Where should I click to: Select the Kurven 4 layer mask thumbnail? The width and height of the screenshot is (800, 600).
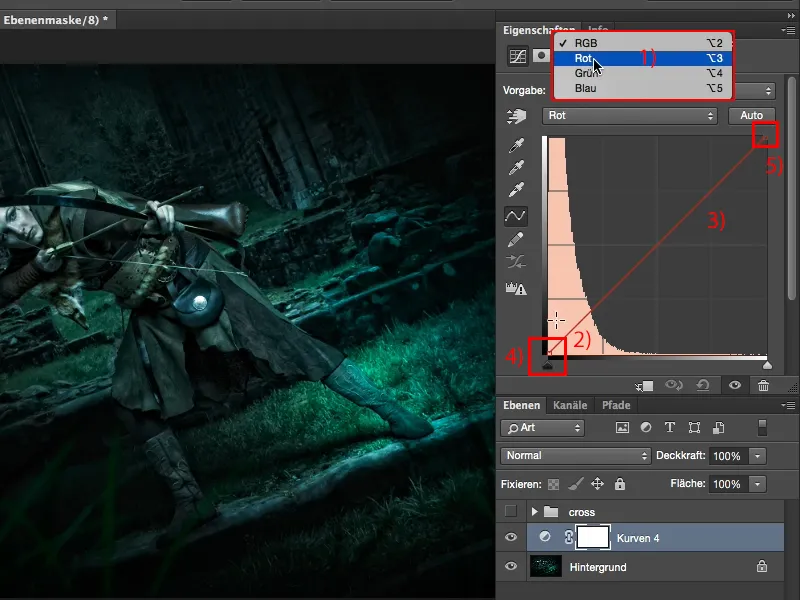592,537
